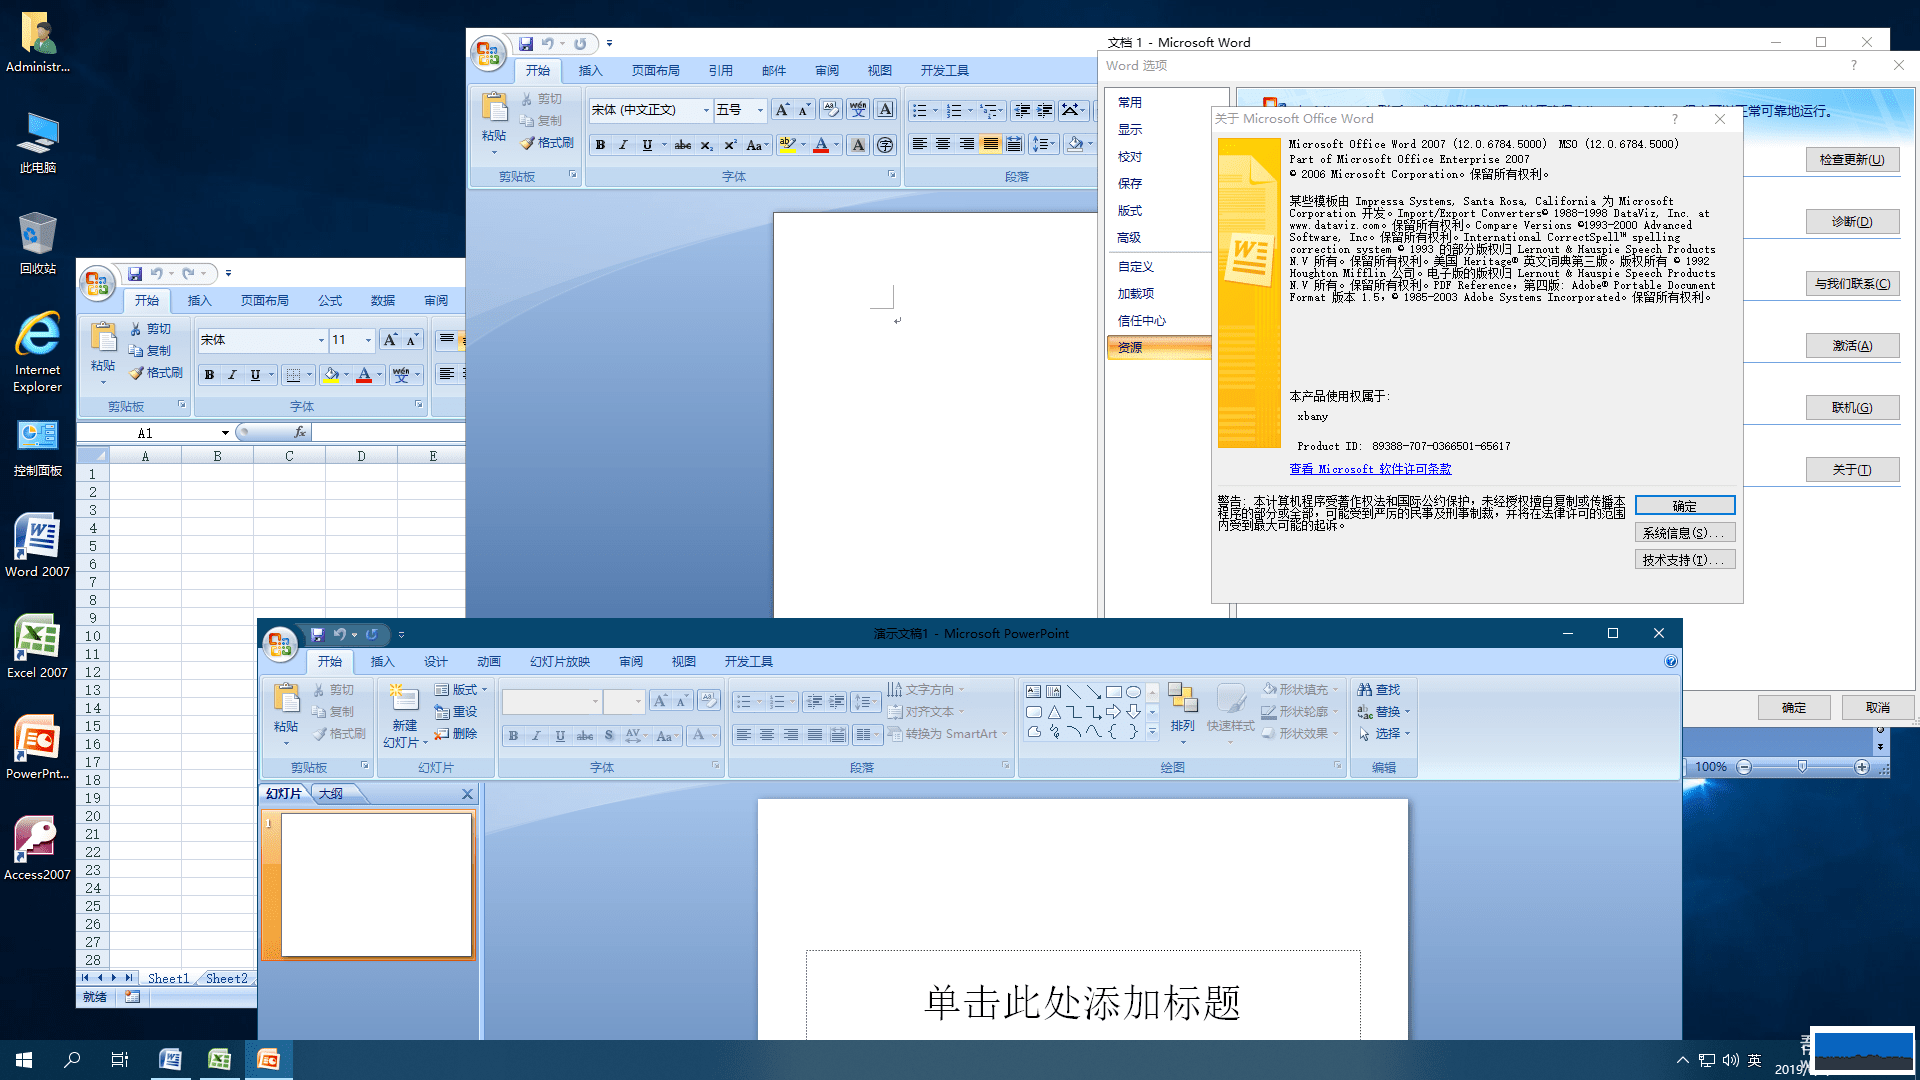1920x1080 pixels.
Task: Select 信任中心 in the Word Options list
Action: coord(1141,321)
